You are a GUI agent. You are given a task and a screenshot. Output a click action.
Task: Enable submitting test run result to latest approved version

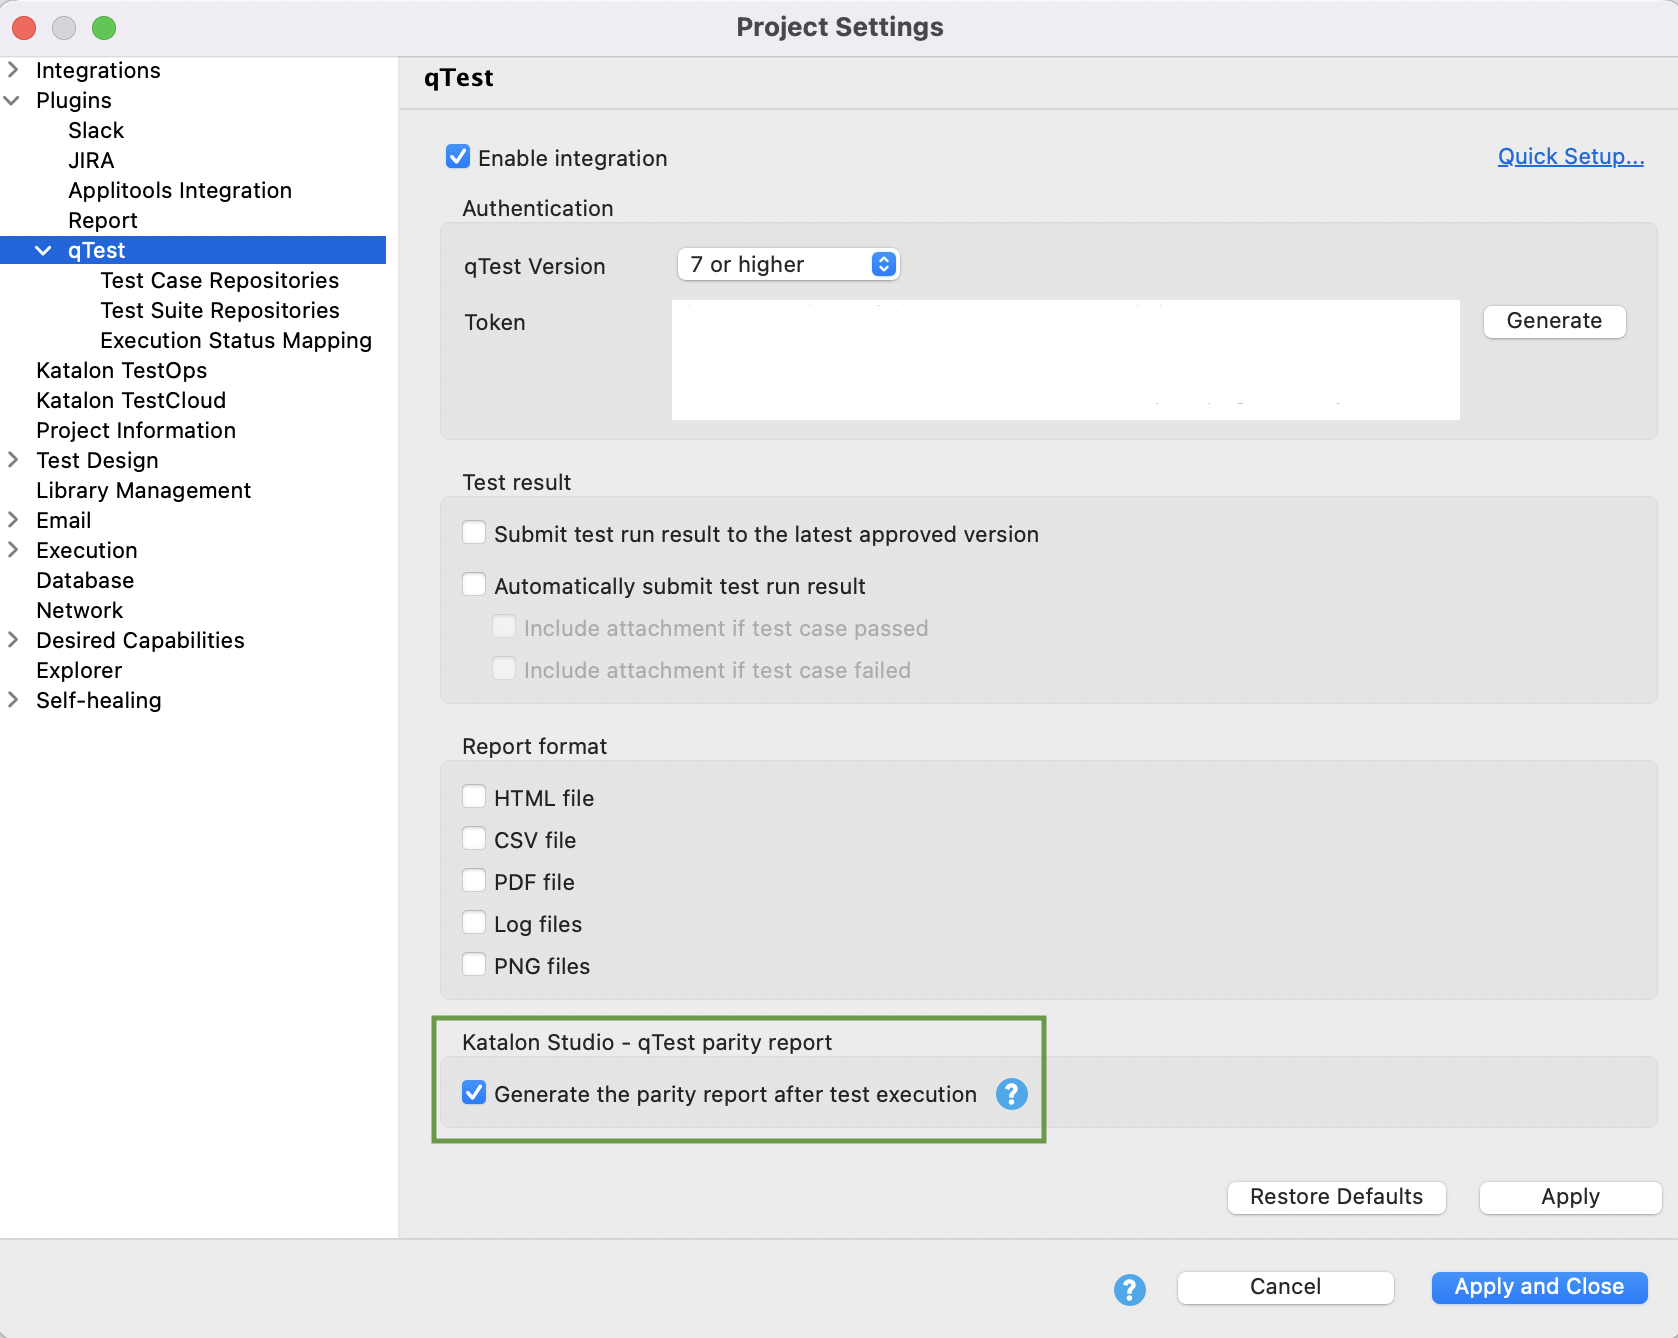[473, 533]
